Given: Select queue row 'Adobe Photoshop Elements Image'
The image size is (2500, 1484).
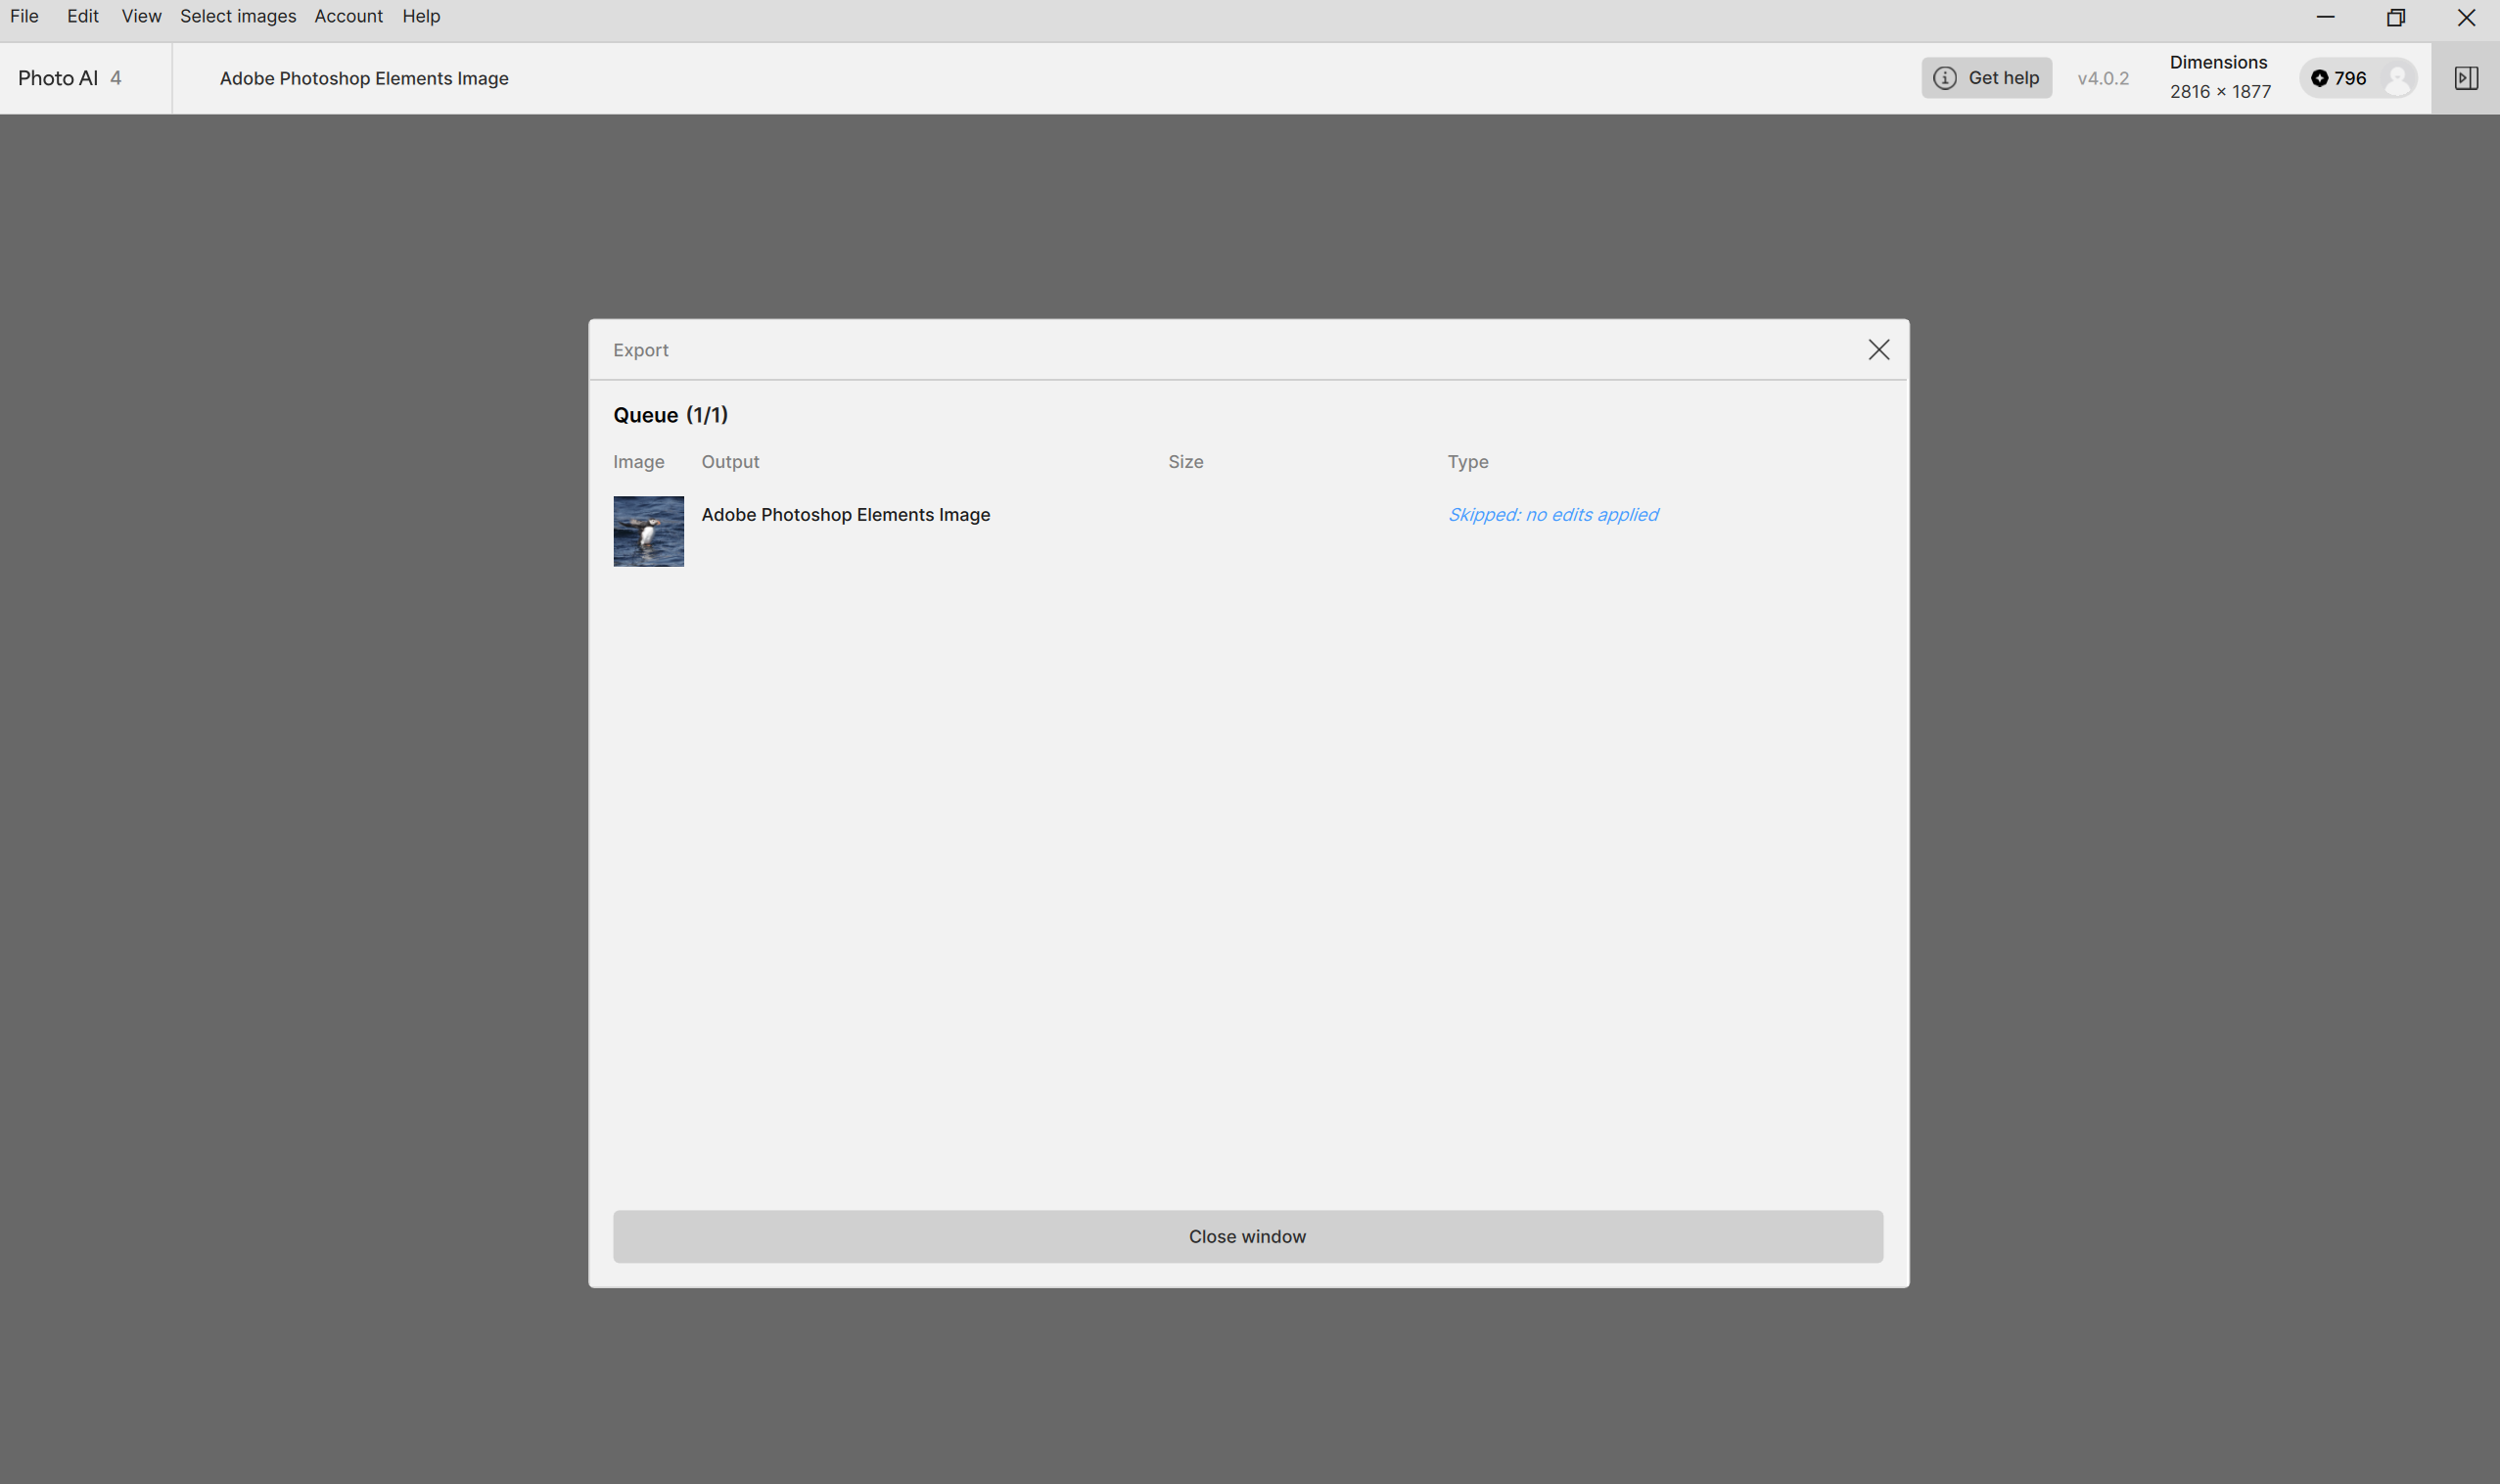Looking at the screenshot, I should [1247, 531].
